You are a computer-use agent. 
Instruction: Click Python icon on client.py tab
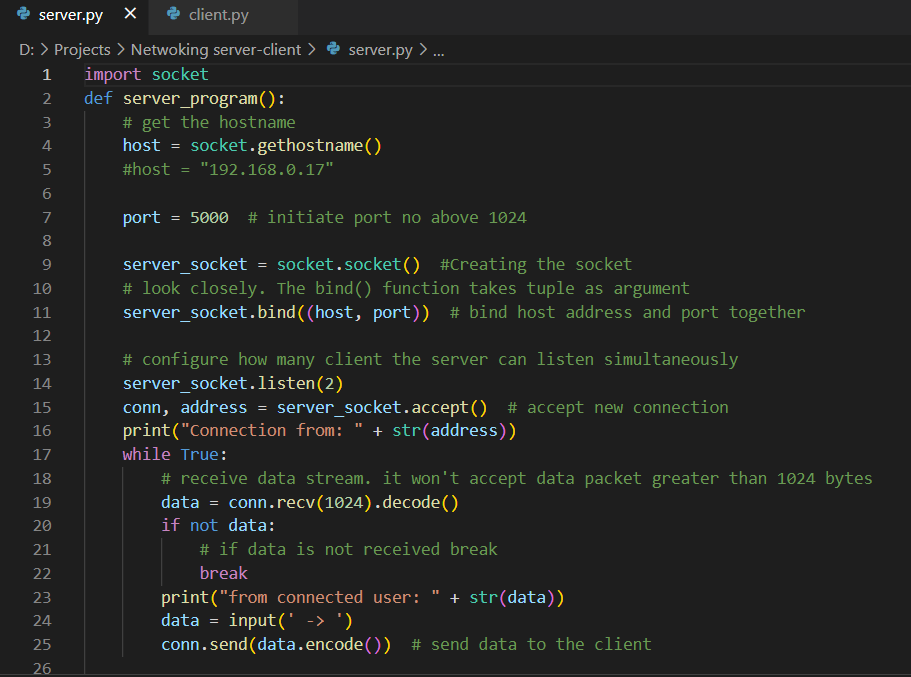coord(173,14)
